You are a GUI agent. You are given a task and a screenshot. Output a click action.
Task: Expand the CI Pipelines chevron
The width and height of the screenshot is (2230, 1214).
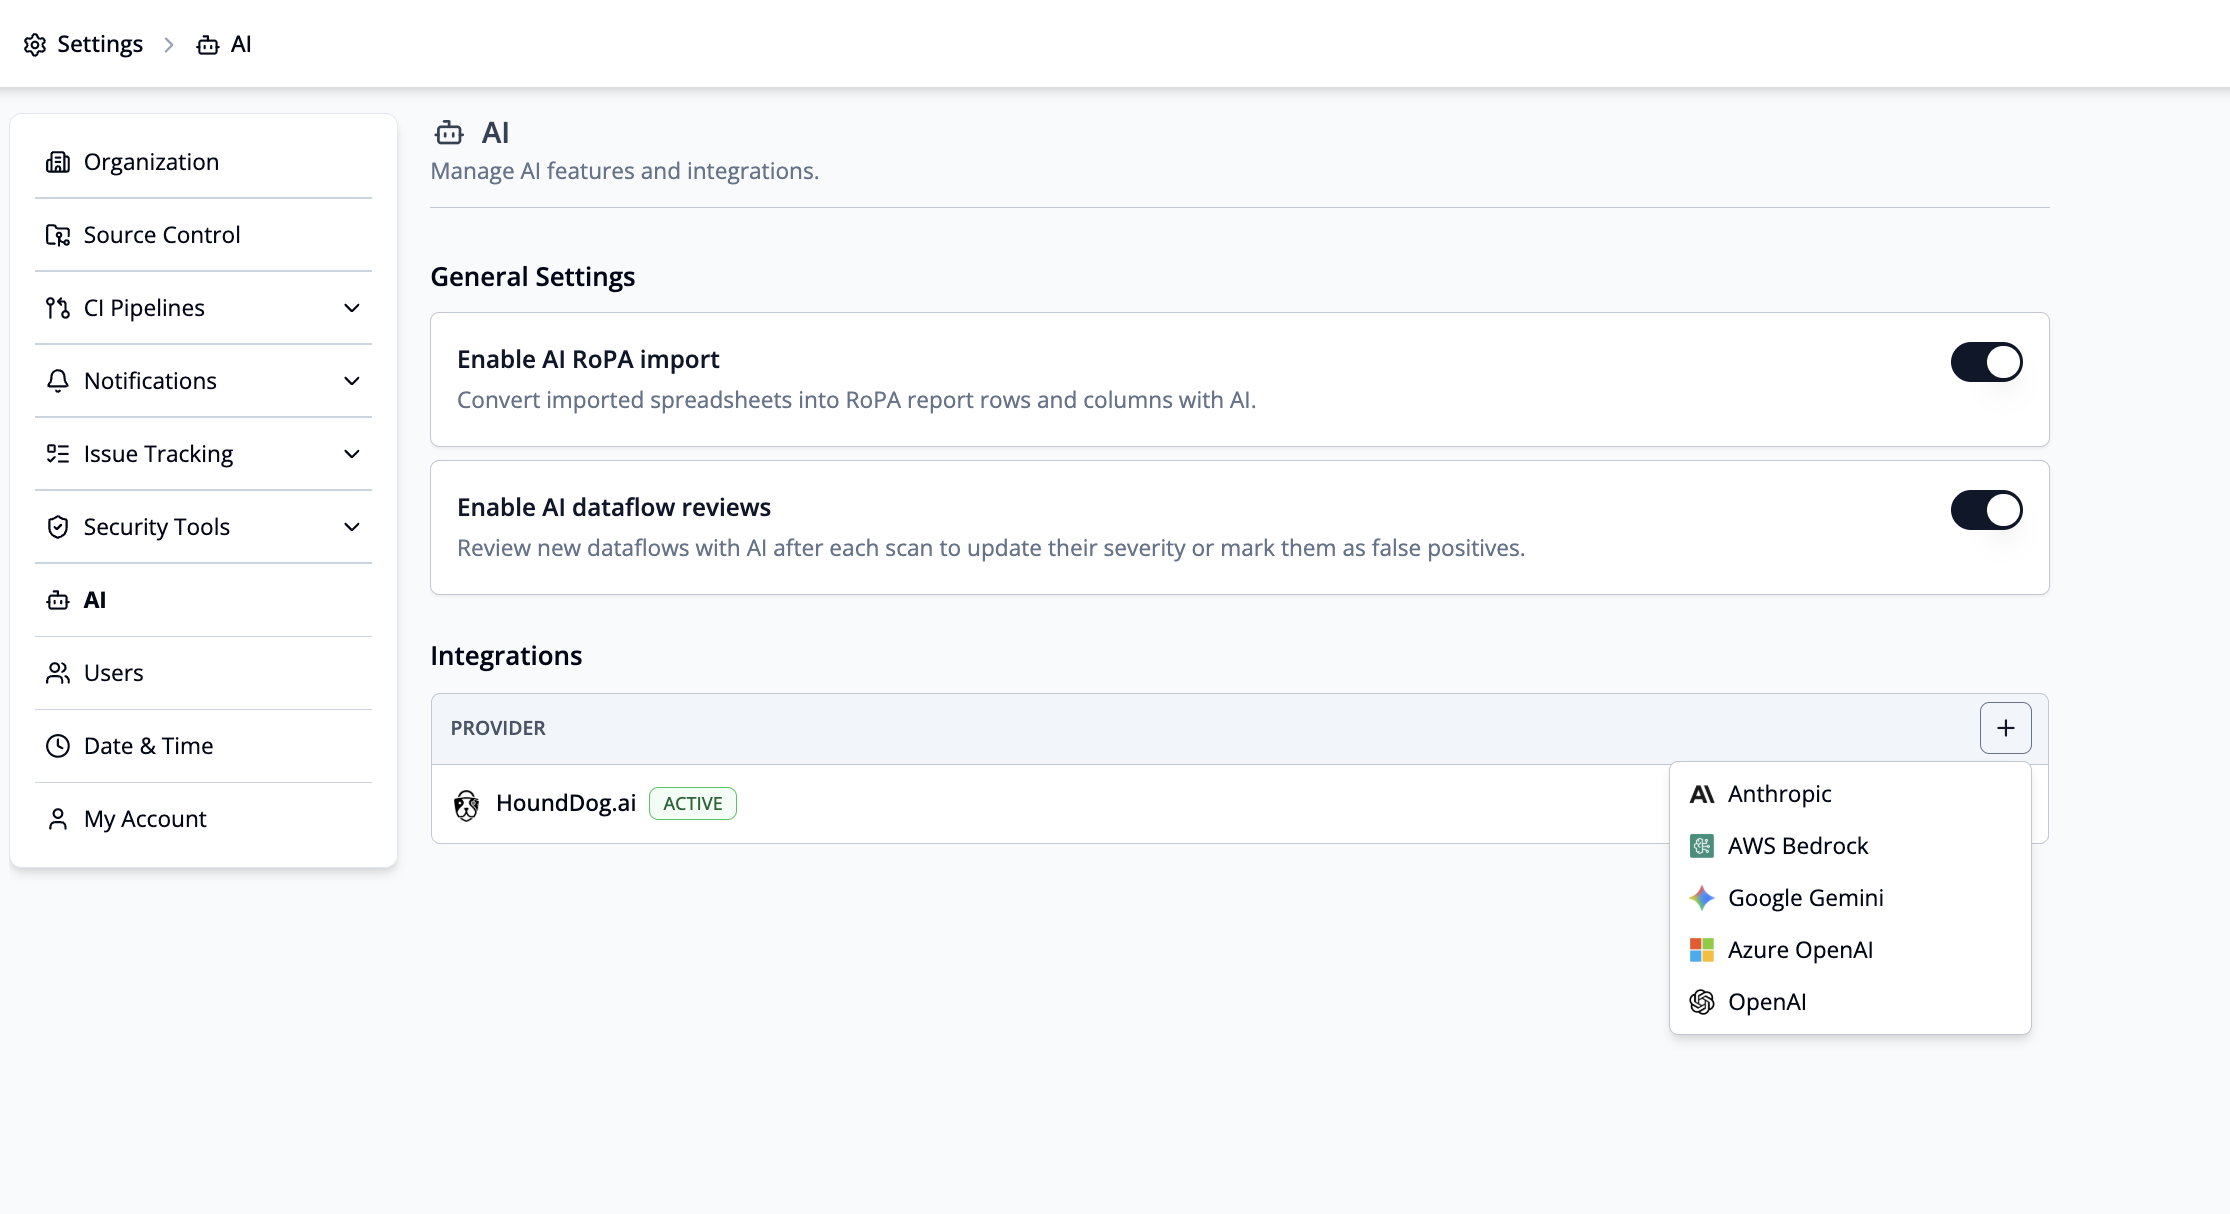point(352,308)
